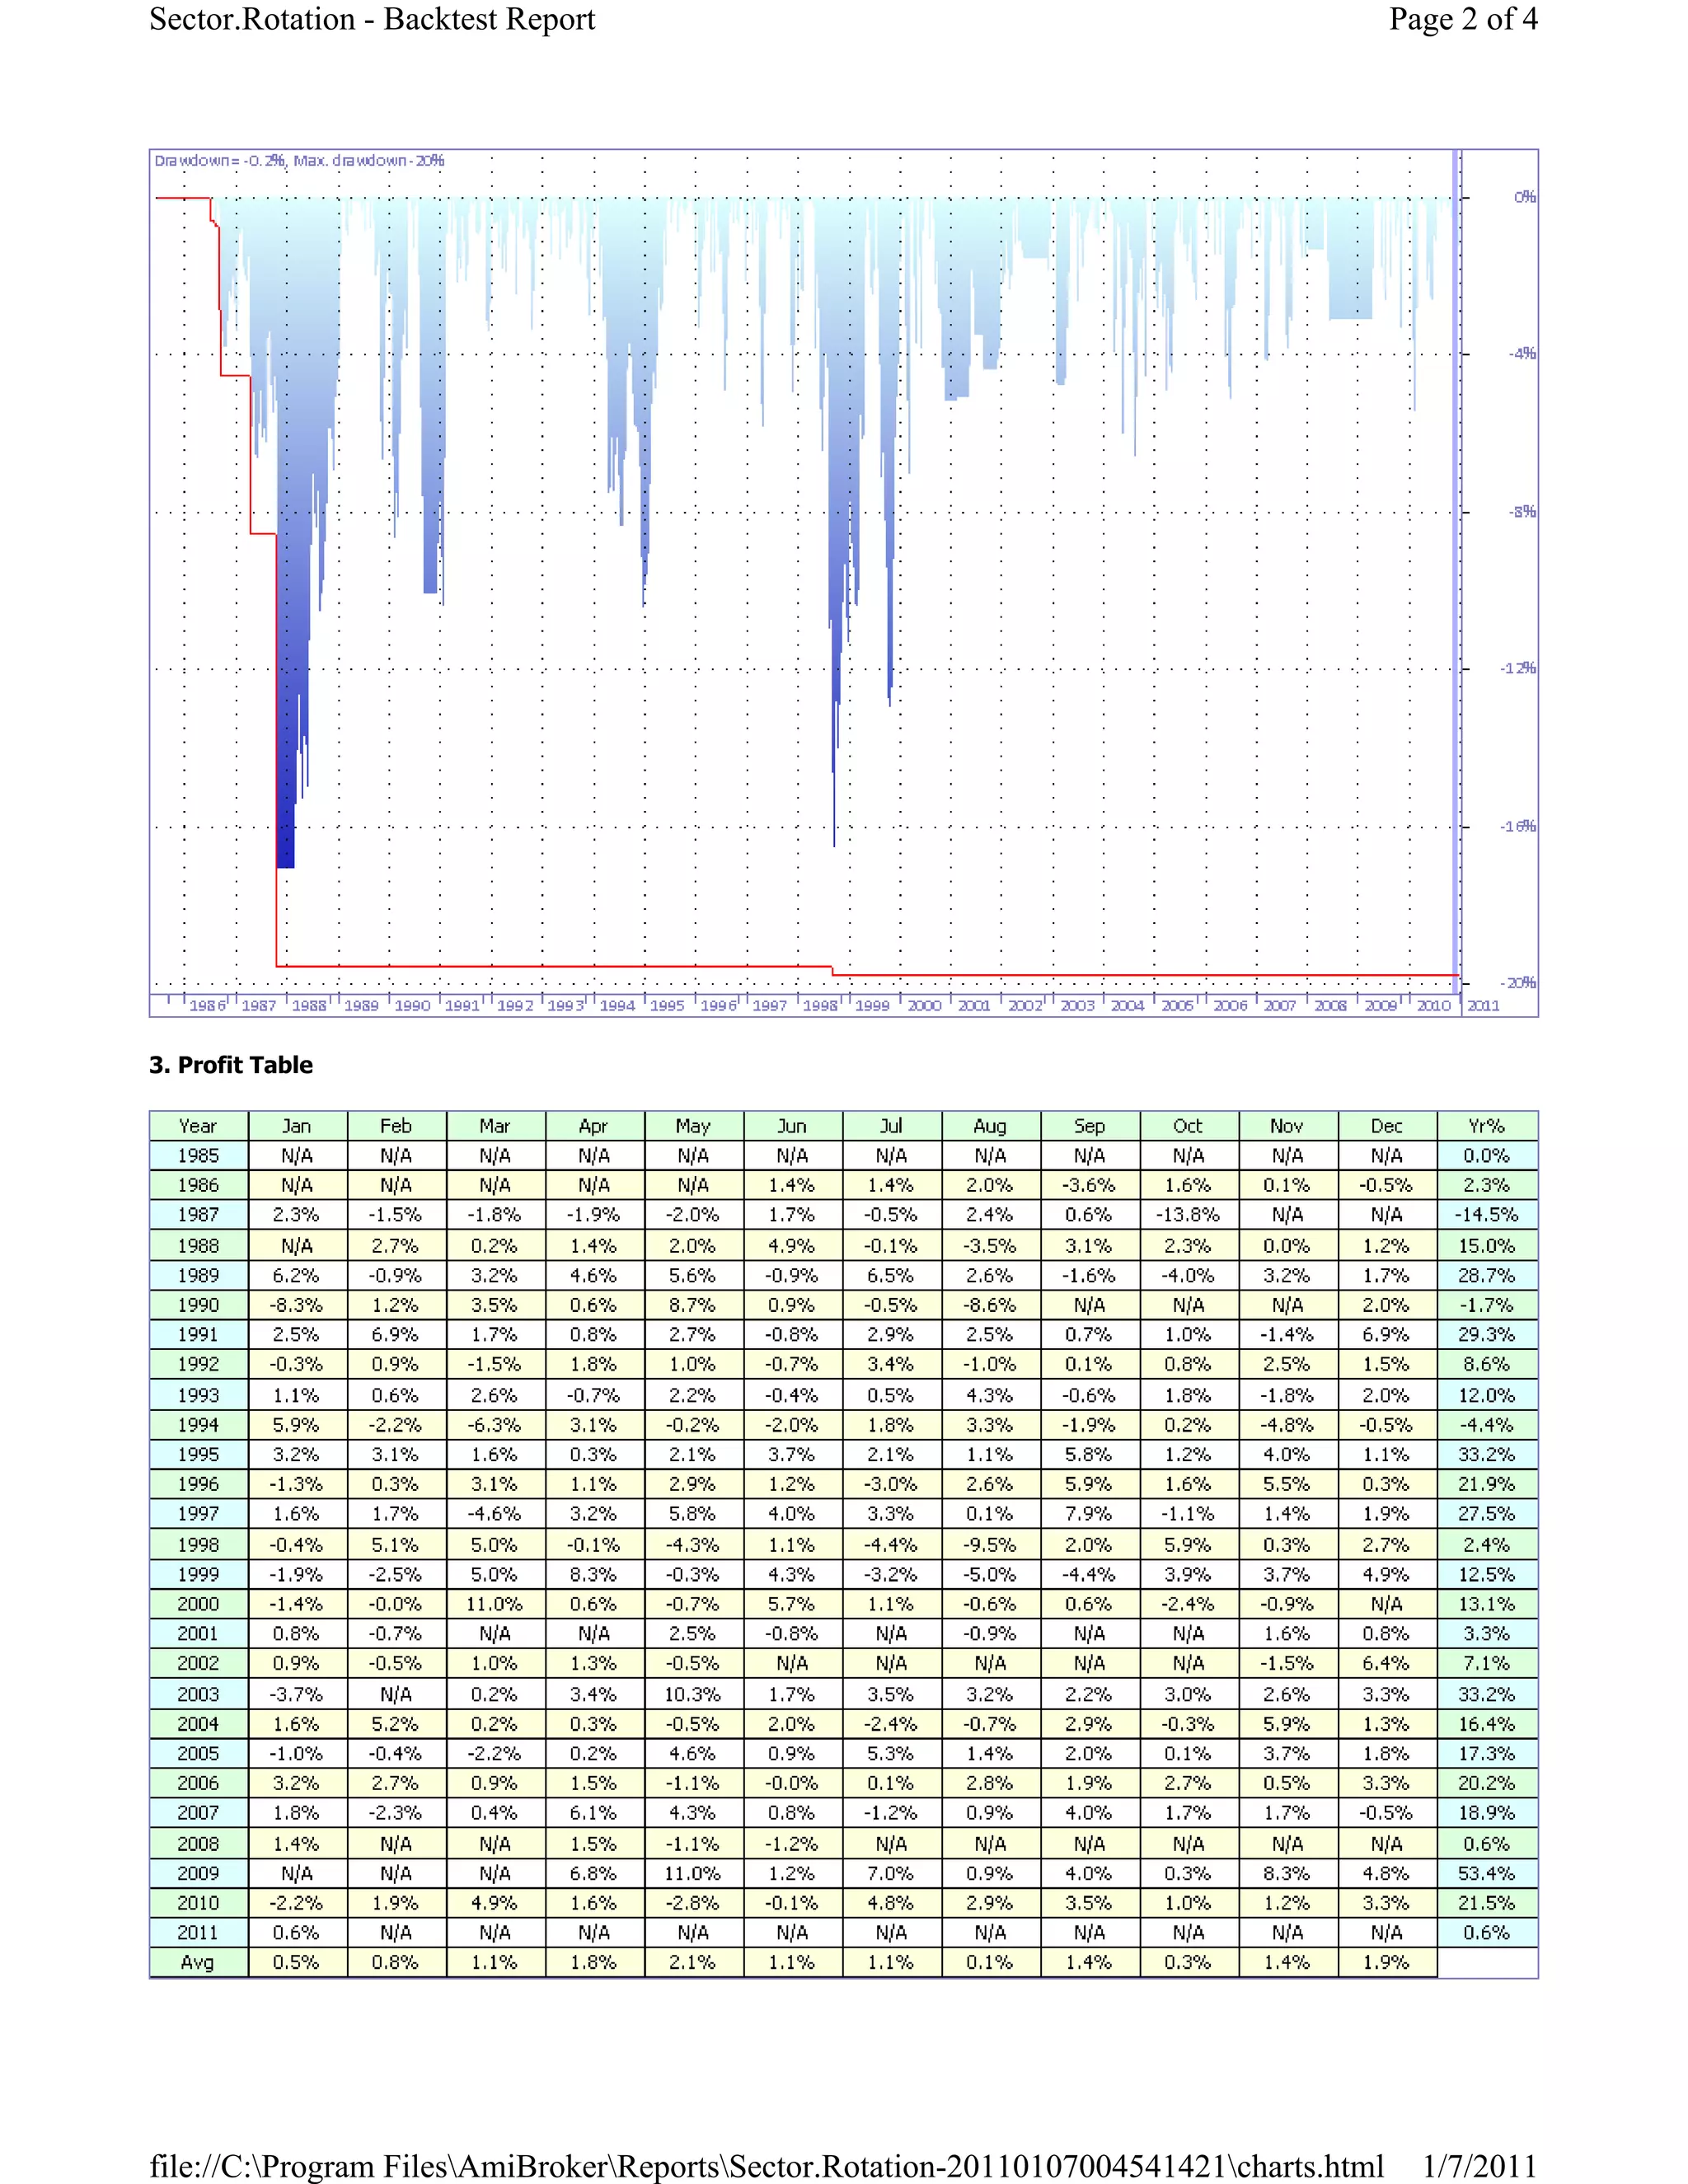
Task: Click the Avg row label
Action: click(198, 1962)
